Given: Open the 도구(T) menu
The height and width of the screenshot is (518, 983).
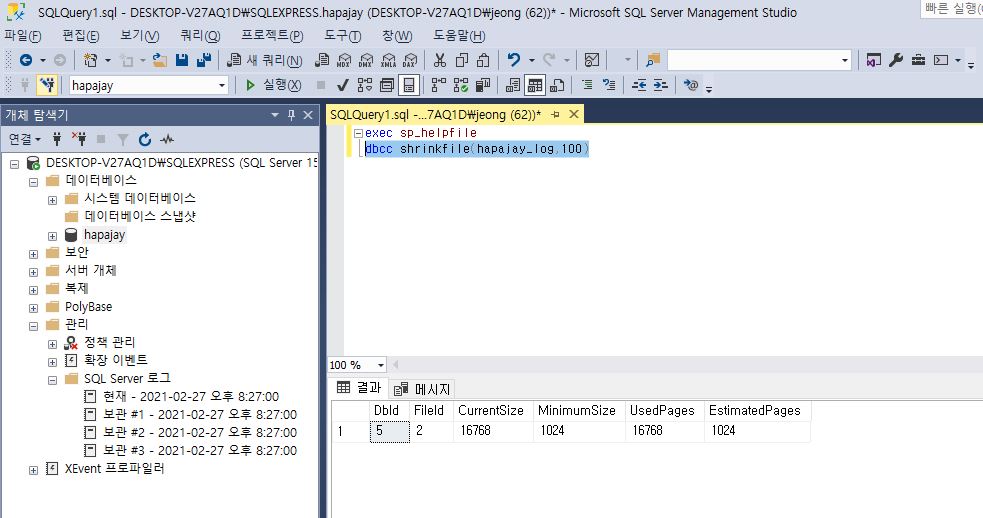Looking at the screenshot, I should [342, 36].
